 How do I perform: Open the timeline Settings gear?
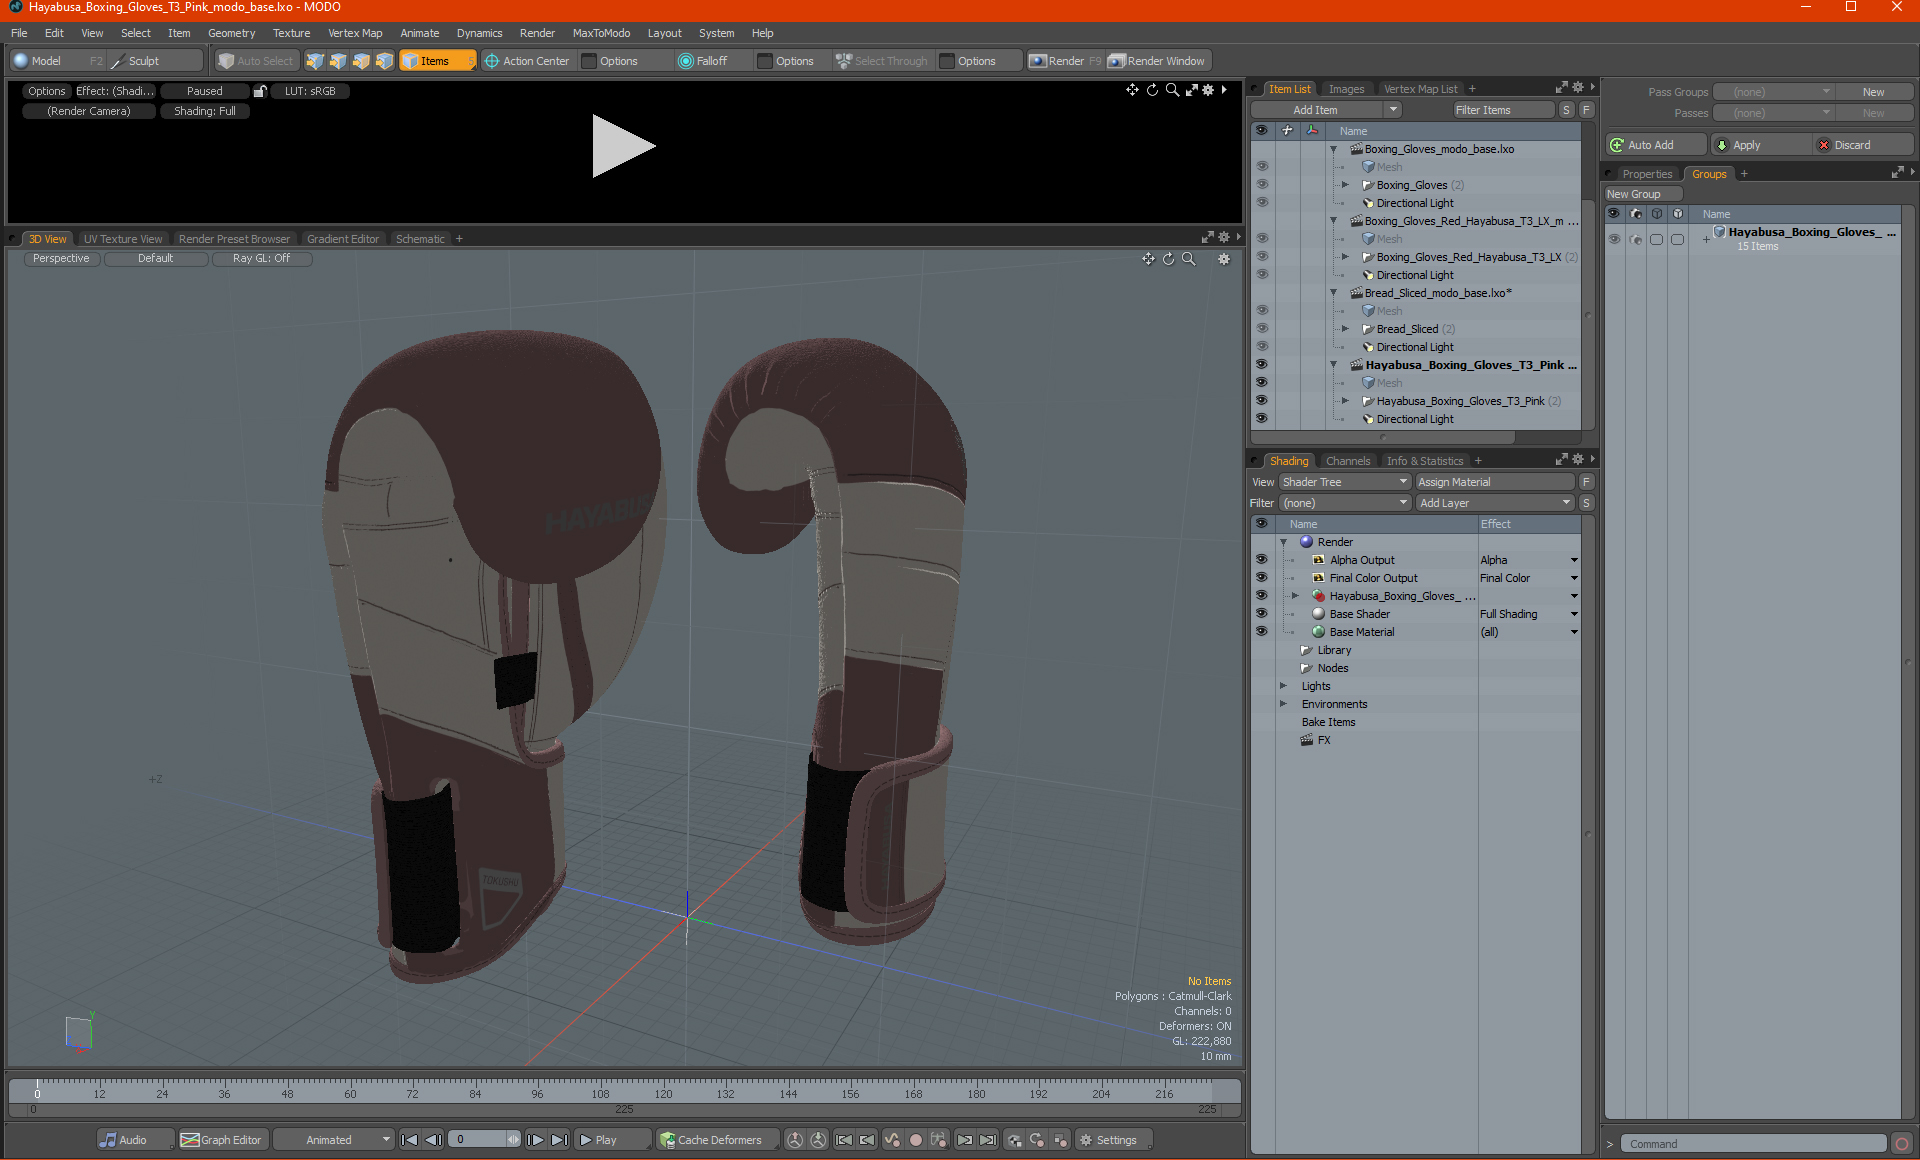tap(1086, 1140)
